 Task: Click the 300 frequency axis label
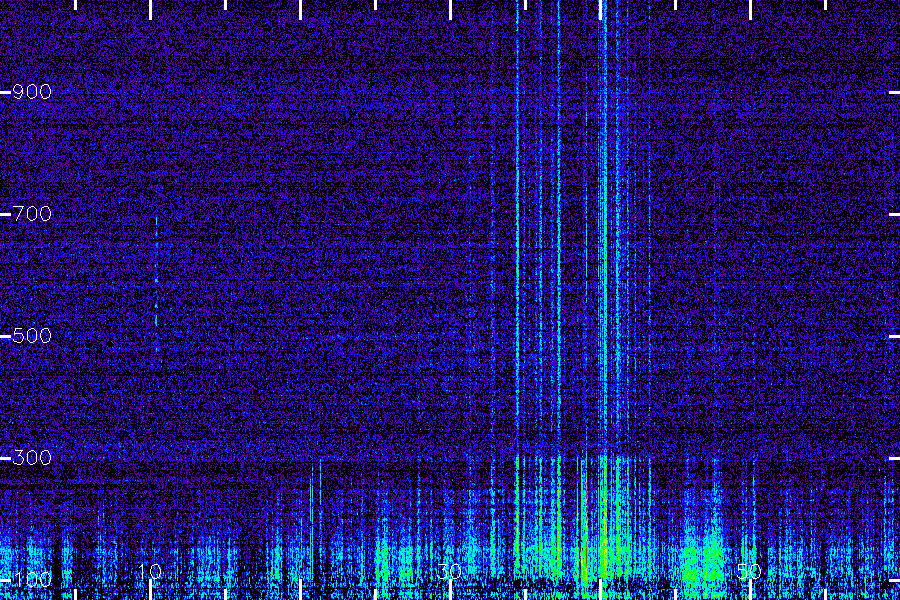coord(32,458)
